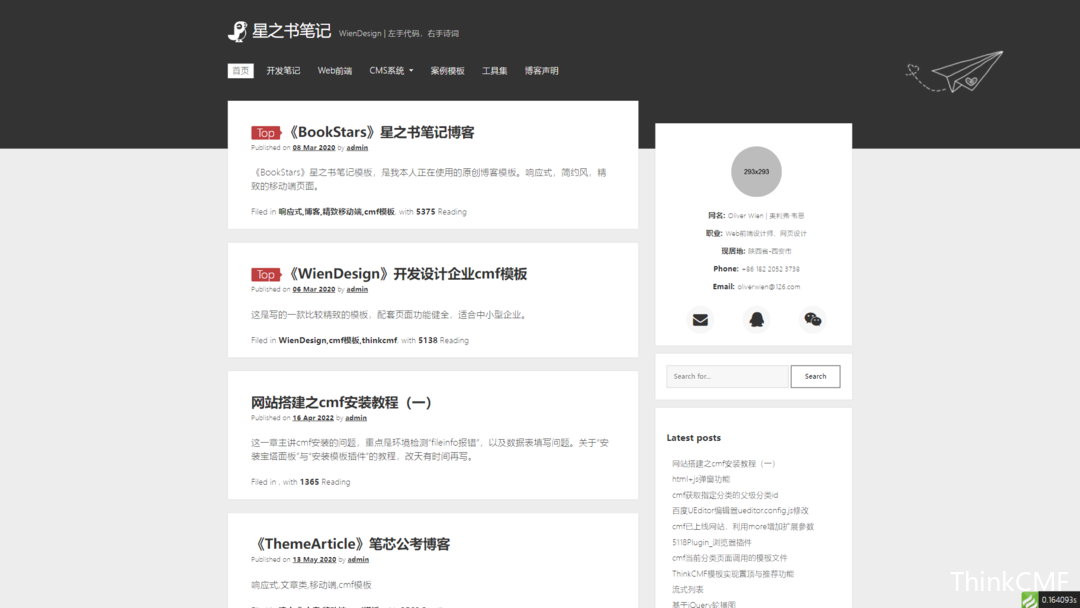Click the green ThinkCMF debug icon
The height and width of the screenshot is (608, 1080).
1029,600
